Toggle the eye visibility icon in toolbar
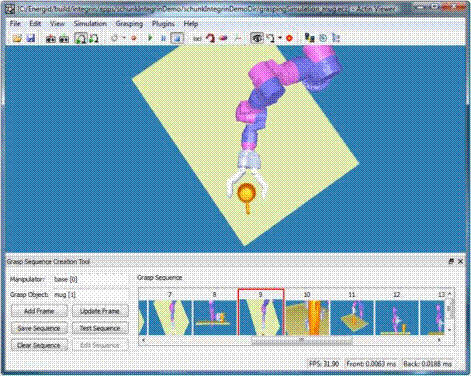 click(257, 38)
